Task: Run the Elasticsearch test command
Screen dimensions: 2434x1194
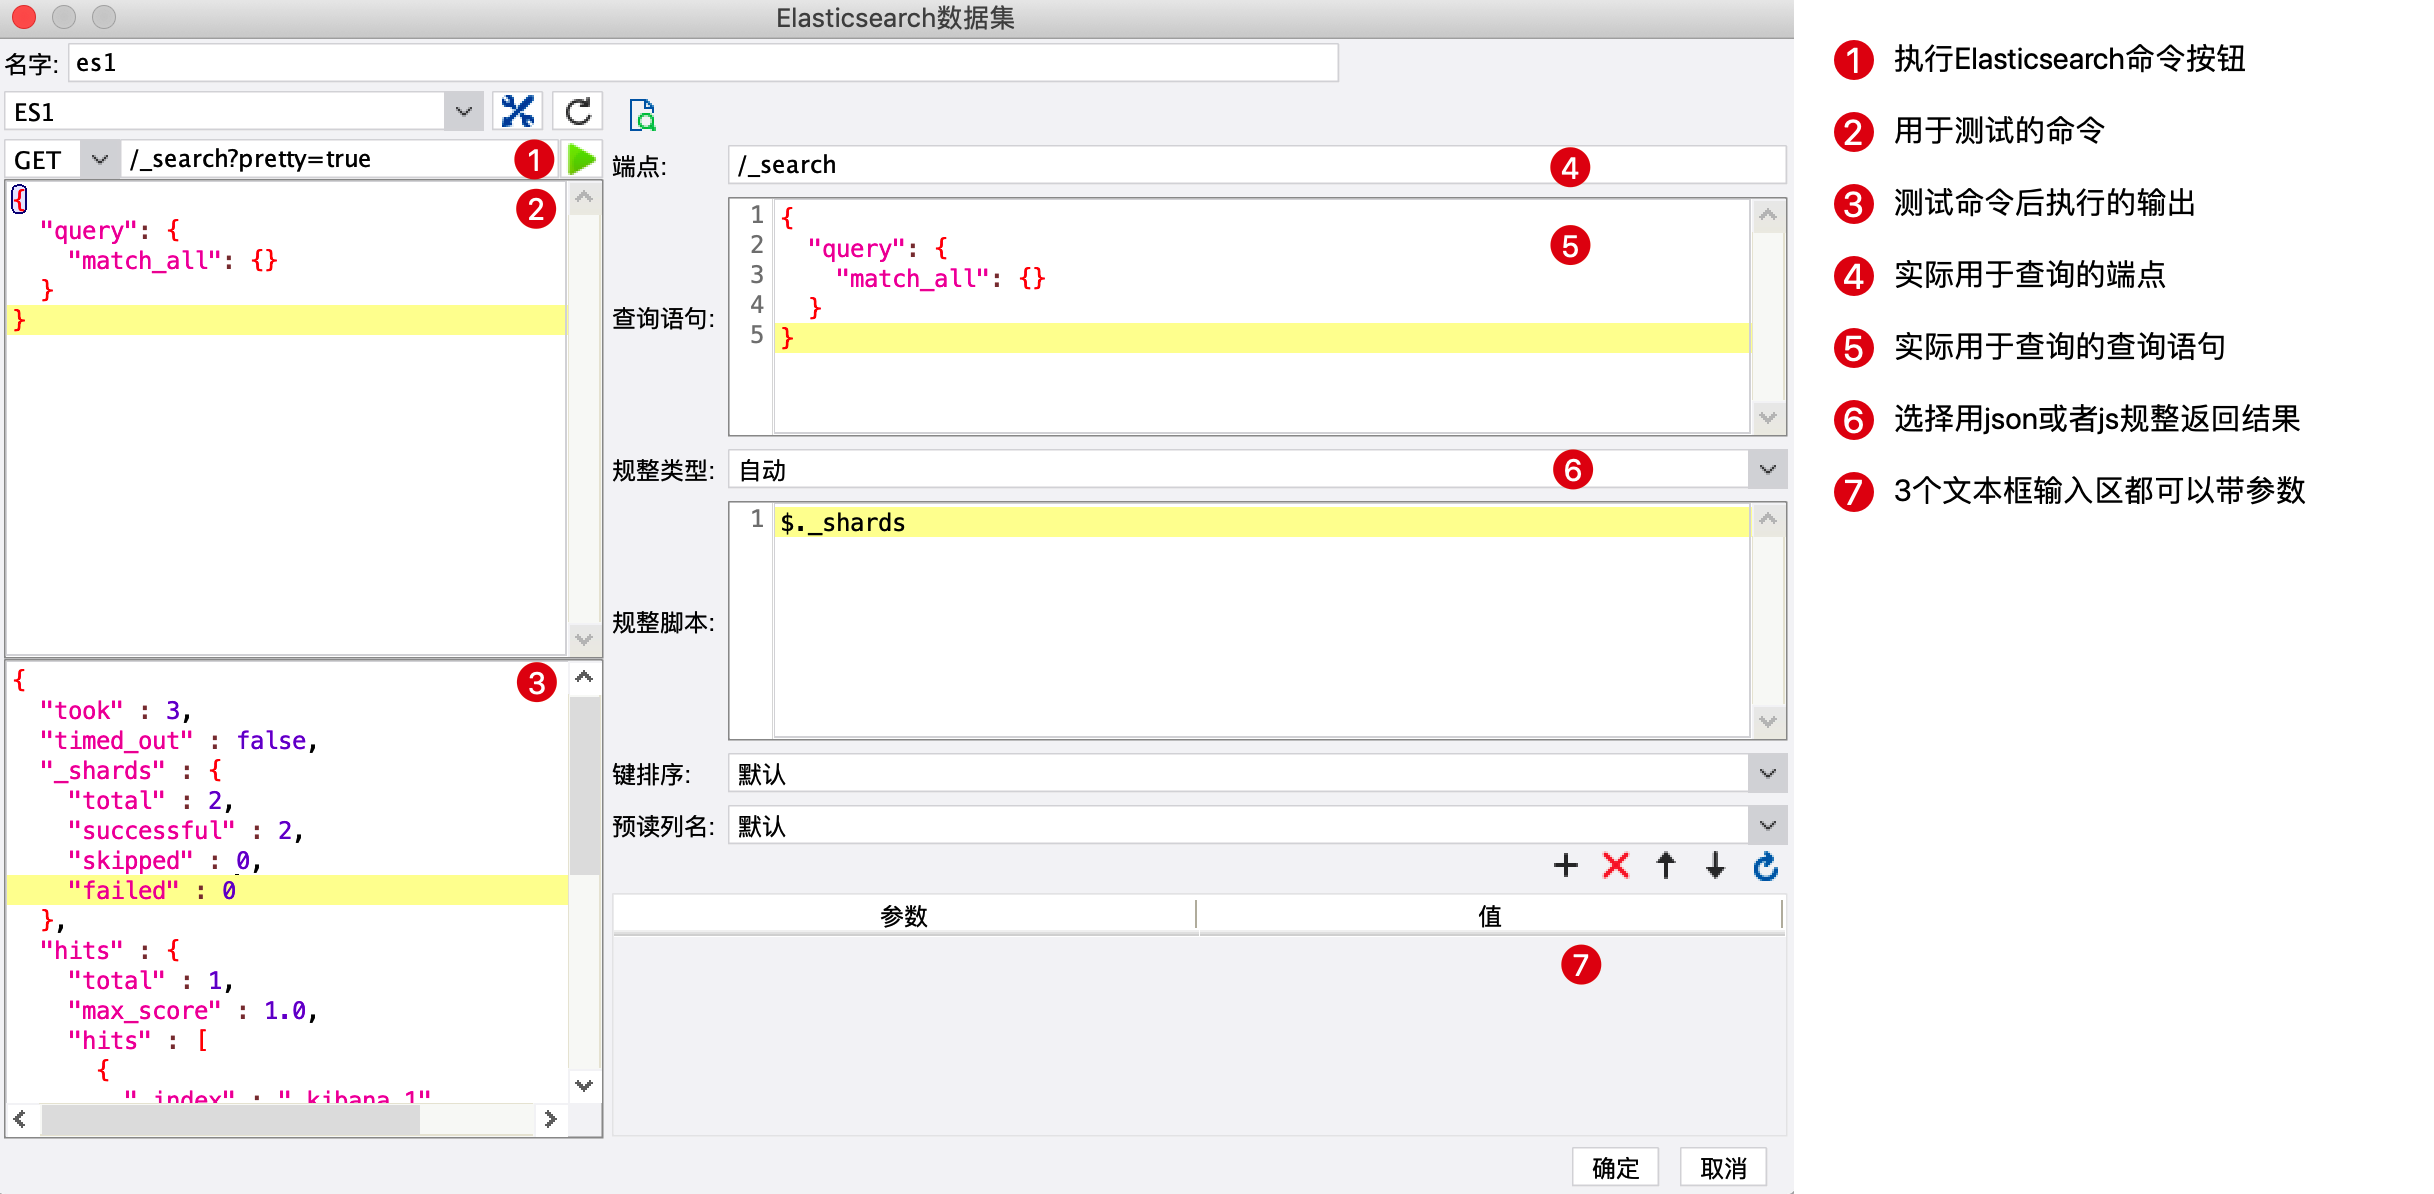Action: point(581,158)
